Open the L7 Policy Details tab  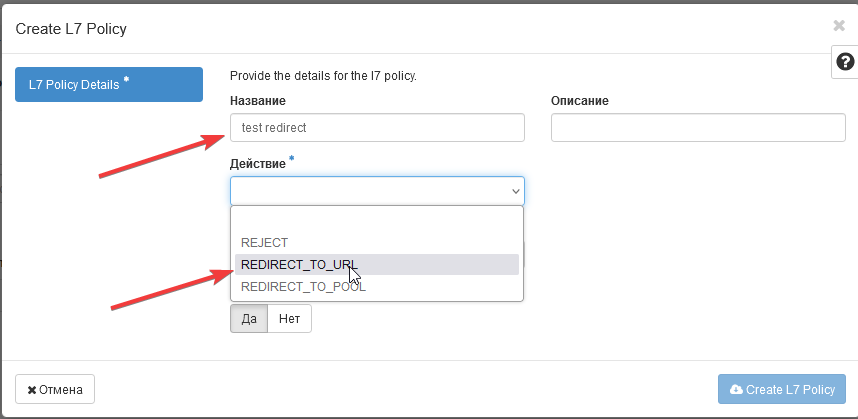coord(109,85)
